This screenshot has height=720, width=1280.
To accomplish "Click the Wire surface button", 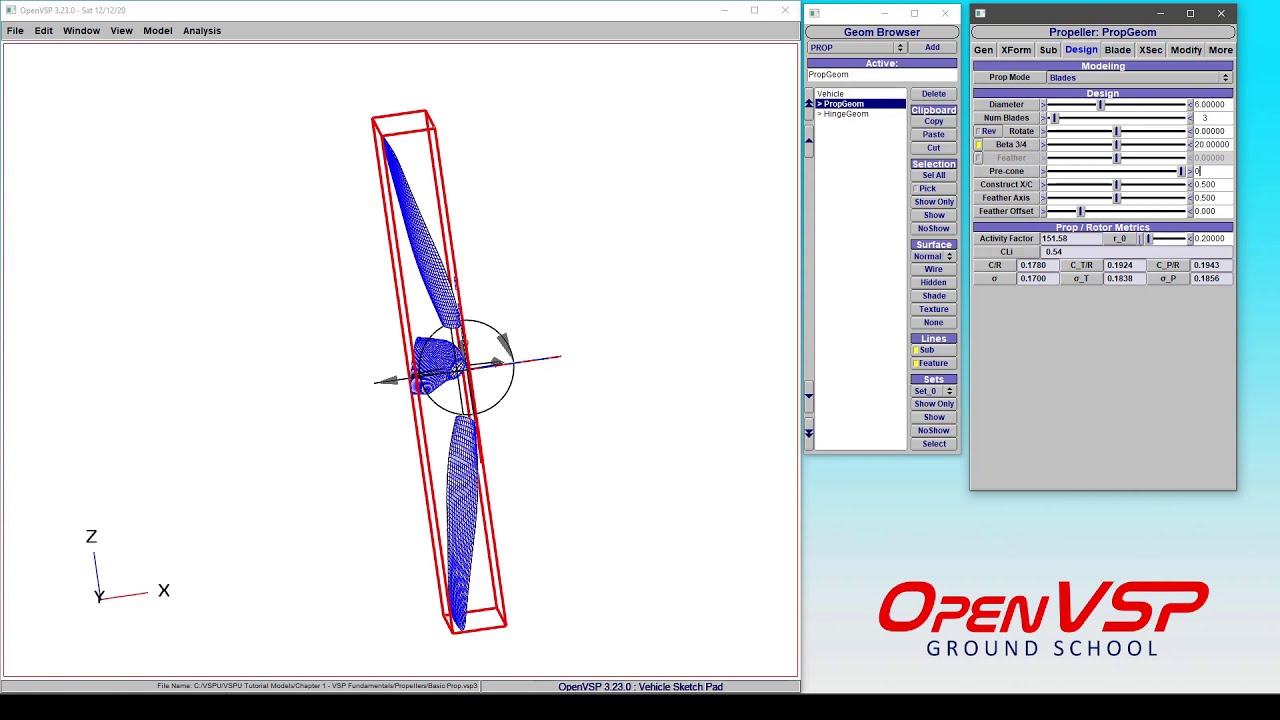I will coord(933,269).
